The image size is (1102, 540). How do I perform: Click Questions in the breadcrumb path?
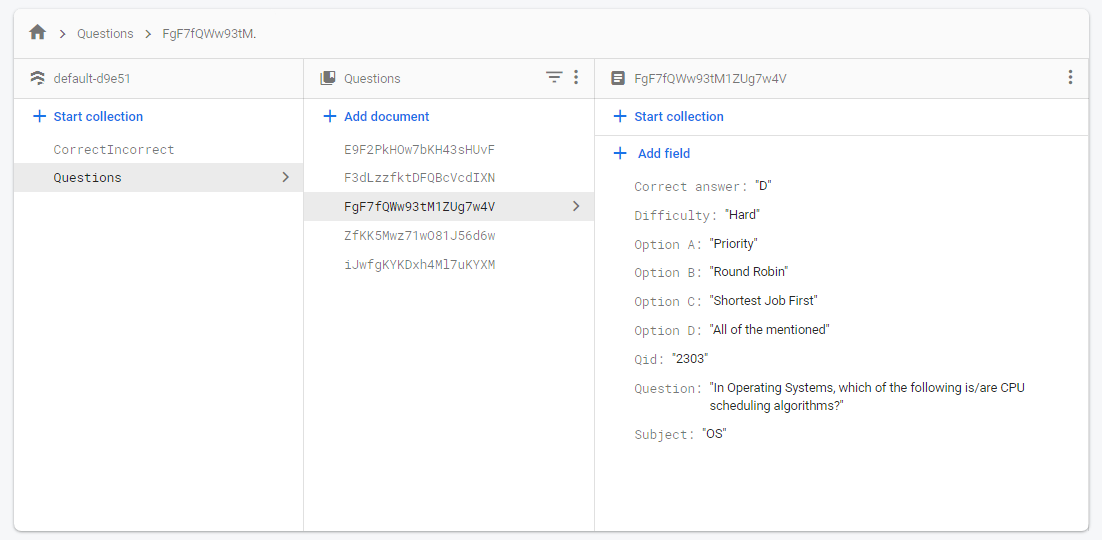pos(105,34)
